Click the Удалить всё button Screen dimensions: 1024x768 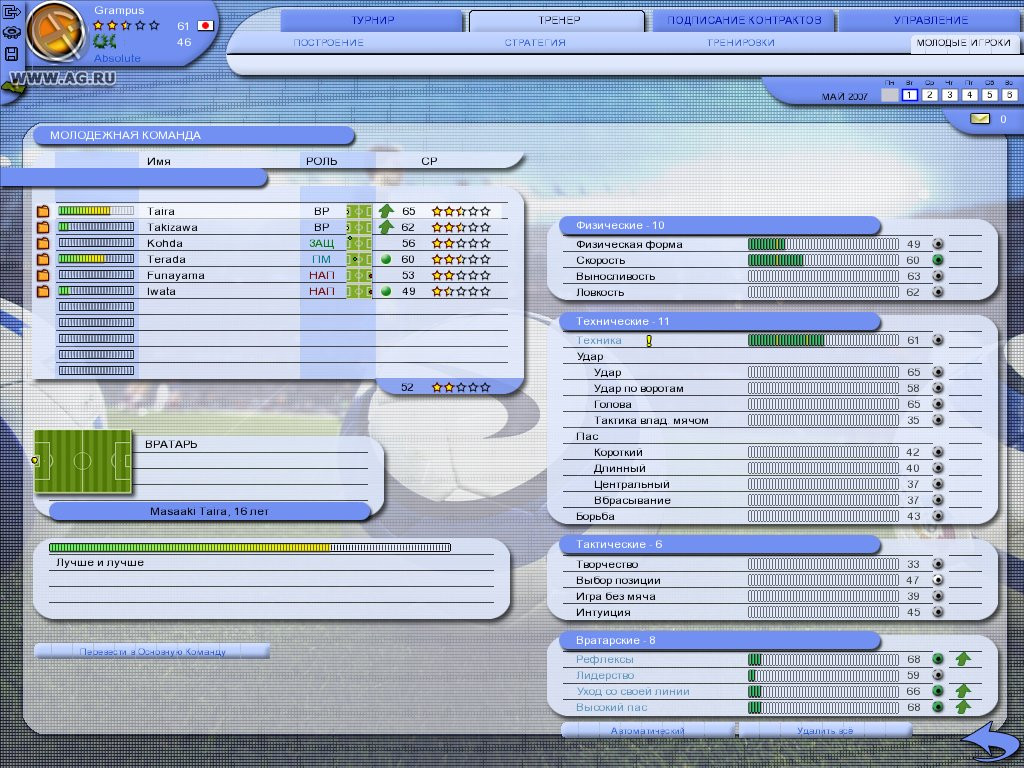(x=825, y=731)
